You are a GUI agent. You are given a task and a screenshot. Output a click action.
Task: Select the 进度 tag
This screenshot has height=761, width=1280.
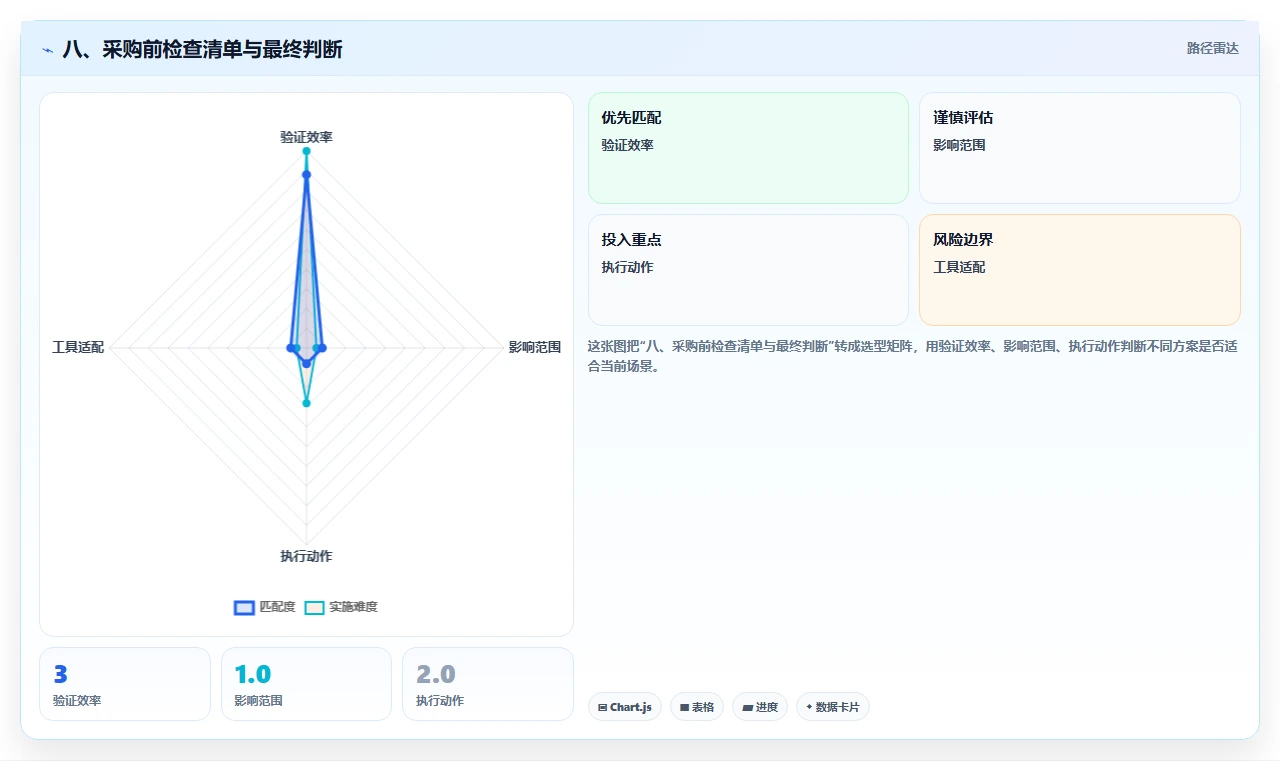click(x=760, y=707)
